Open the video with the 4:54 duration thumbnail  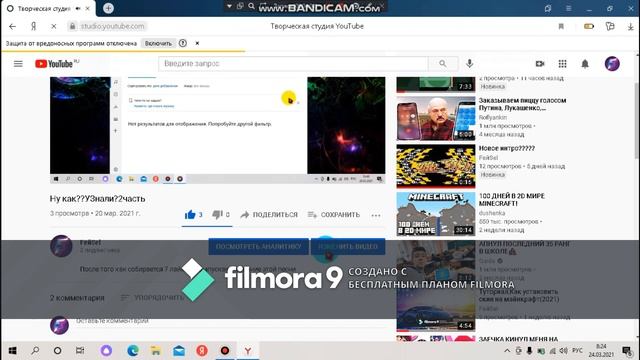pos(436,310)
